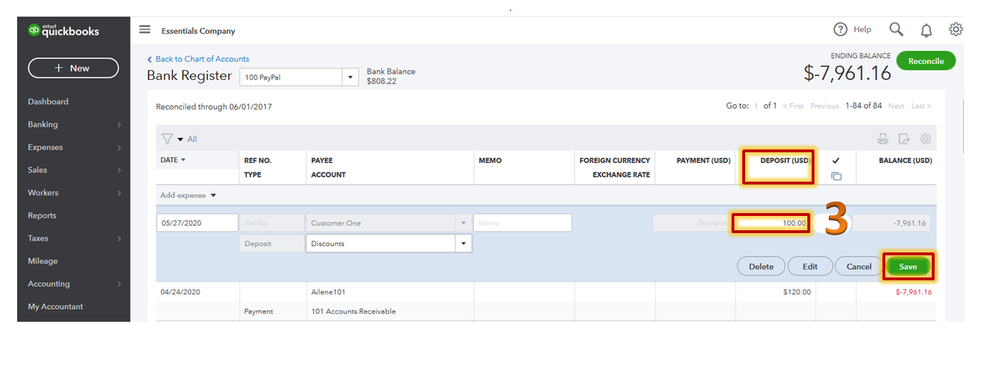999x384 pixels.
Task: Open the Help question mark icon
Action: pos(840,29)
